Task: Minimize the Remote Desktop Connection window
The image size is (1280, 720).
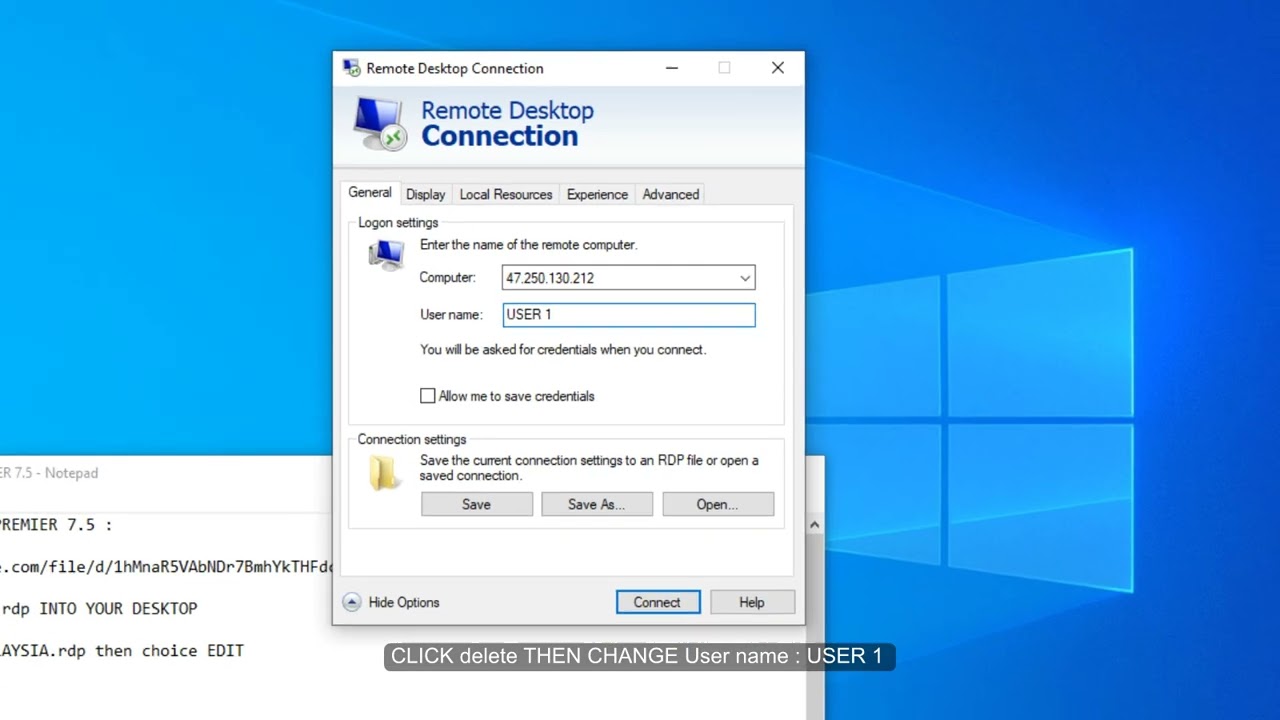Action: point(672,68)
